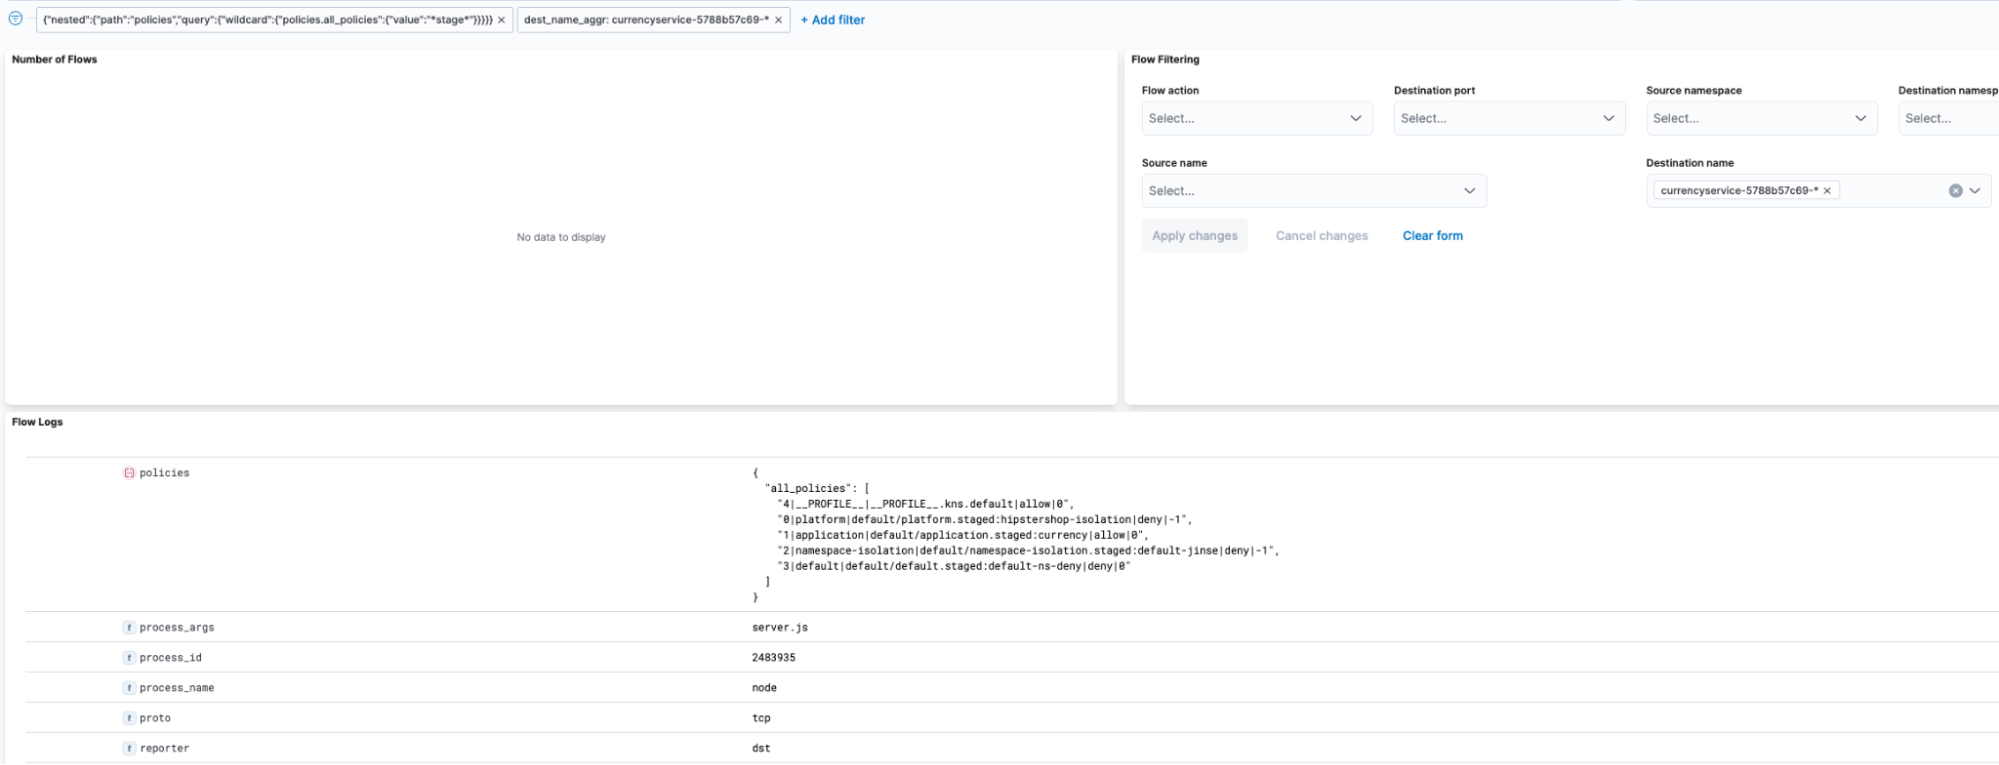Click the Flow Logs panel title
Image resolution: width=1999 pixels, height=765 pixels.
point(37,422)
